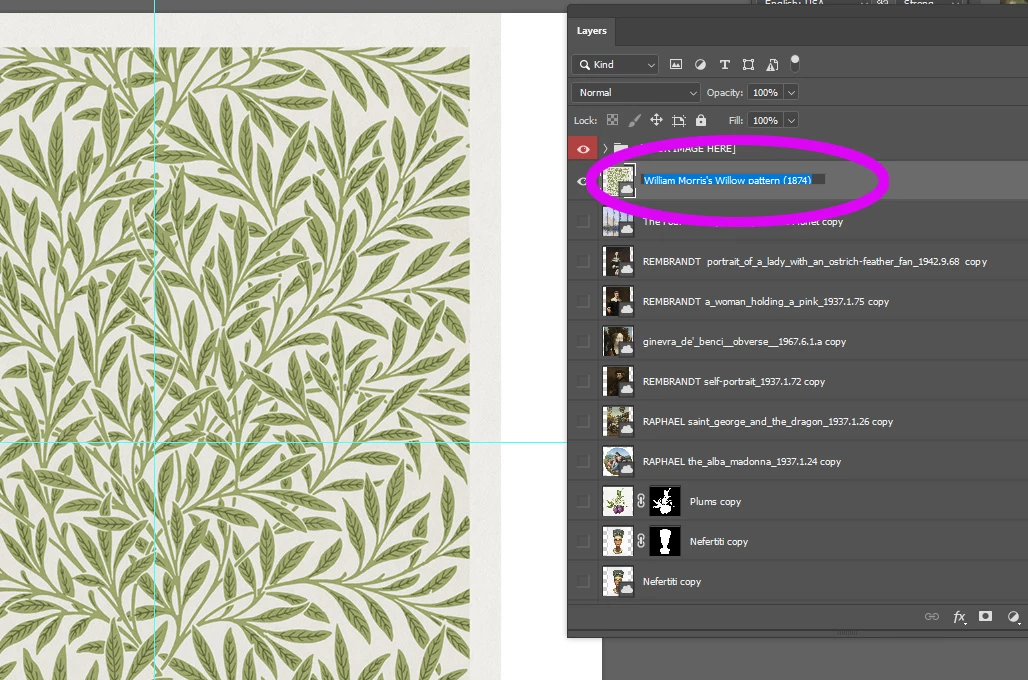The width and height of the screenshot is (1028, 680).
Task: Show the REMBRANDT portrait_of_a_lady layer
Action: tap(582, 261)
